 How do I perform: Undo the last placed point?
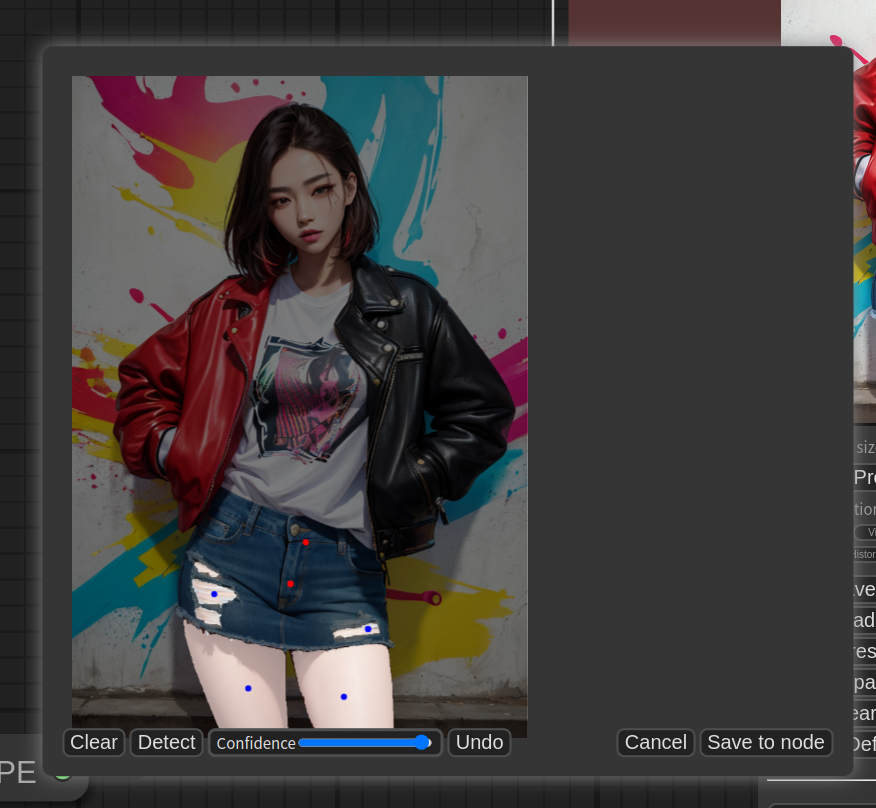pos(479,742)
